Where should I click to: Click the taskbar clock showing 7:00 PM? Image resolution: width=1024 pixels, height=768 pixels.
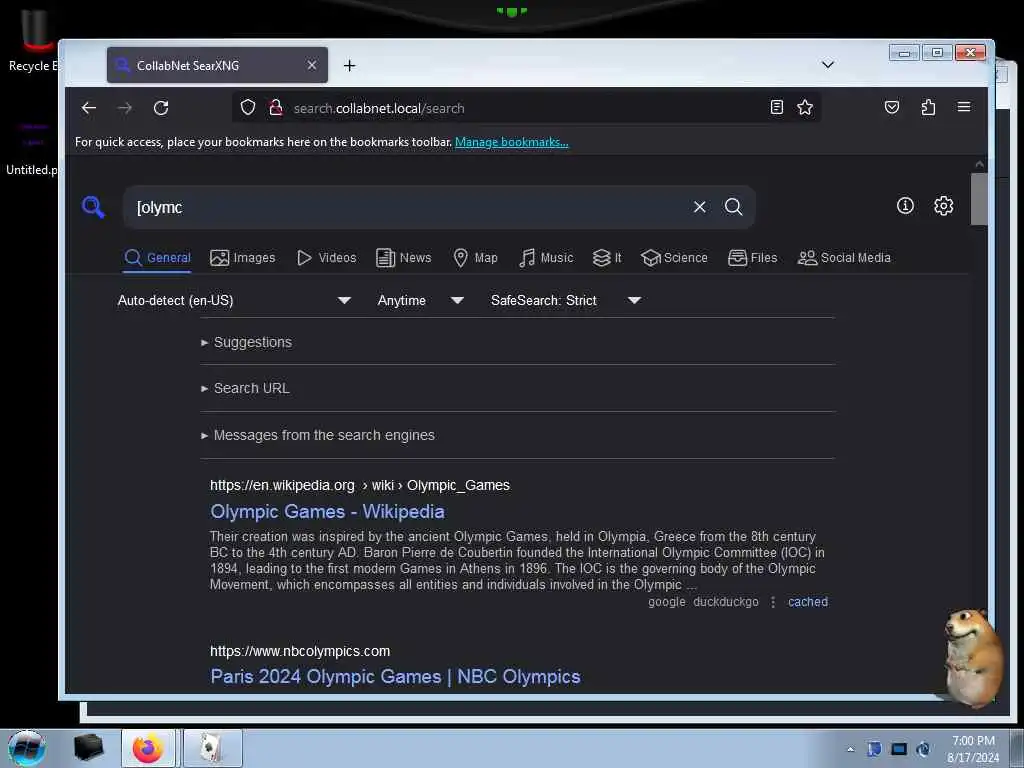click(972, 749)
